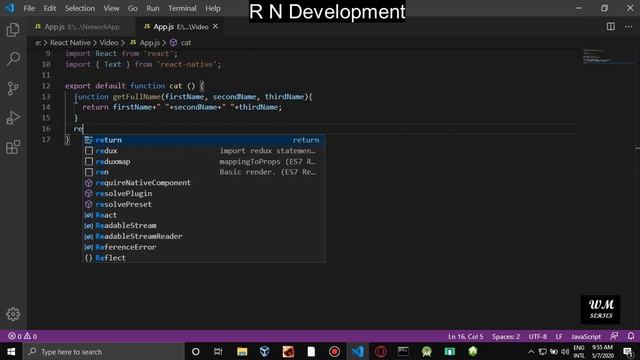
Task: Select 'resolvePreset' suggestion
Action: click(x=204, y=204)
